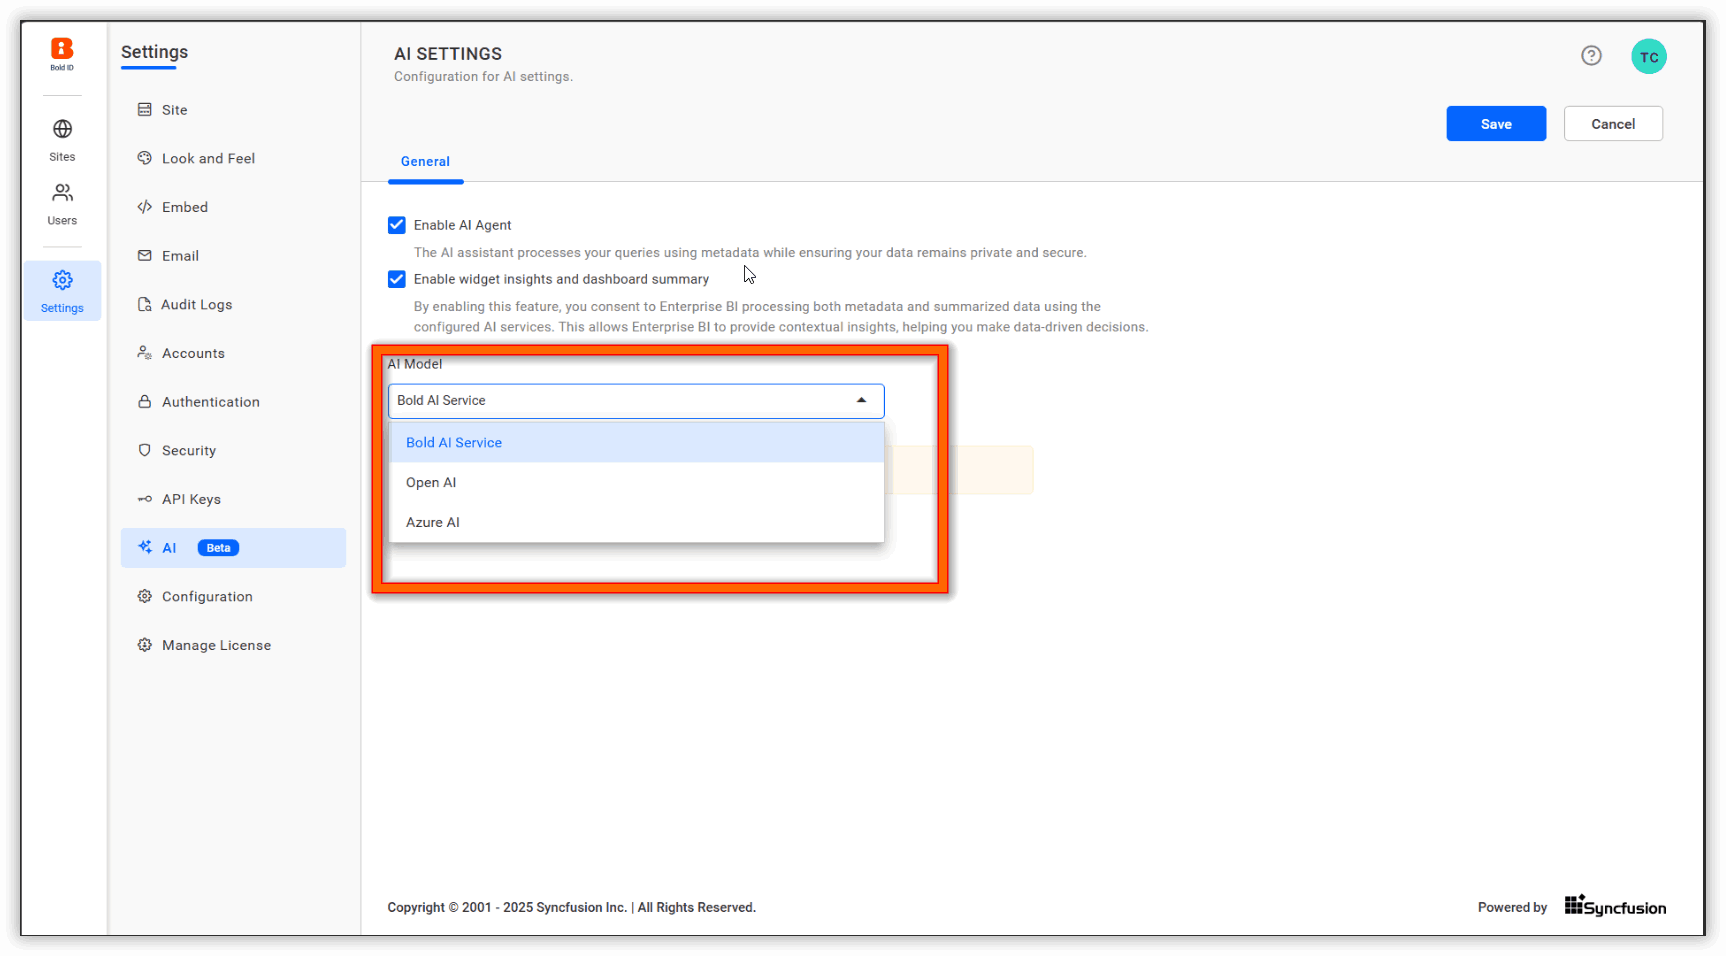The width and height of the screenshot is (1726, 956).
Task: Click the AI sparkle icon
Action: pos(145,547)
